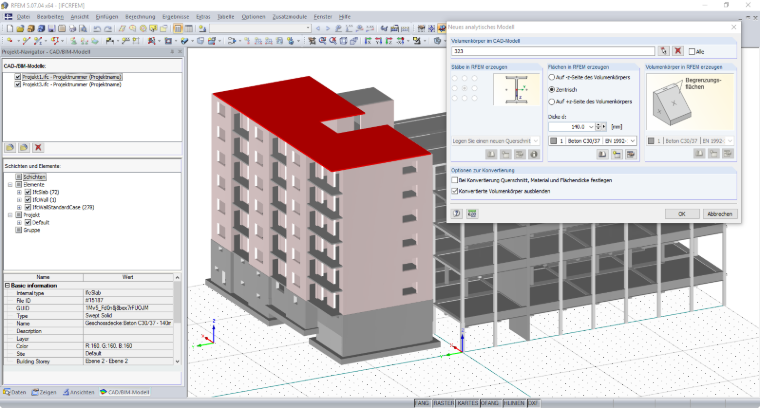
Task: Select the Zentrisch radio button
Action: click(552, 90)
